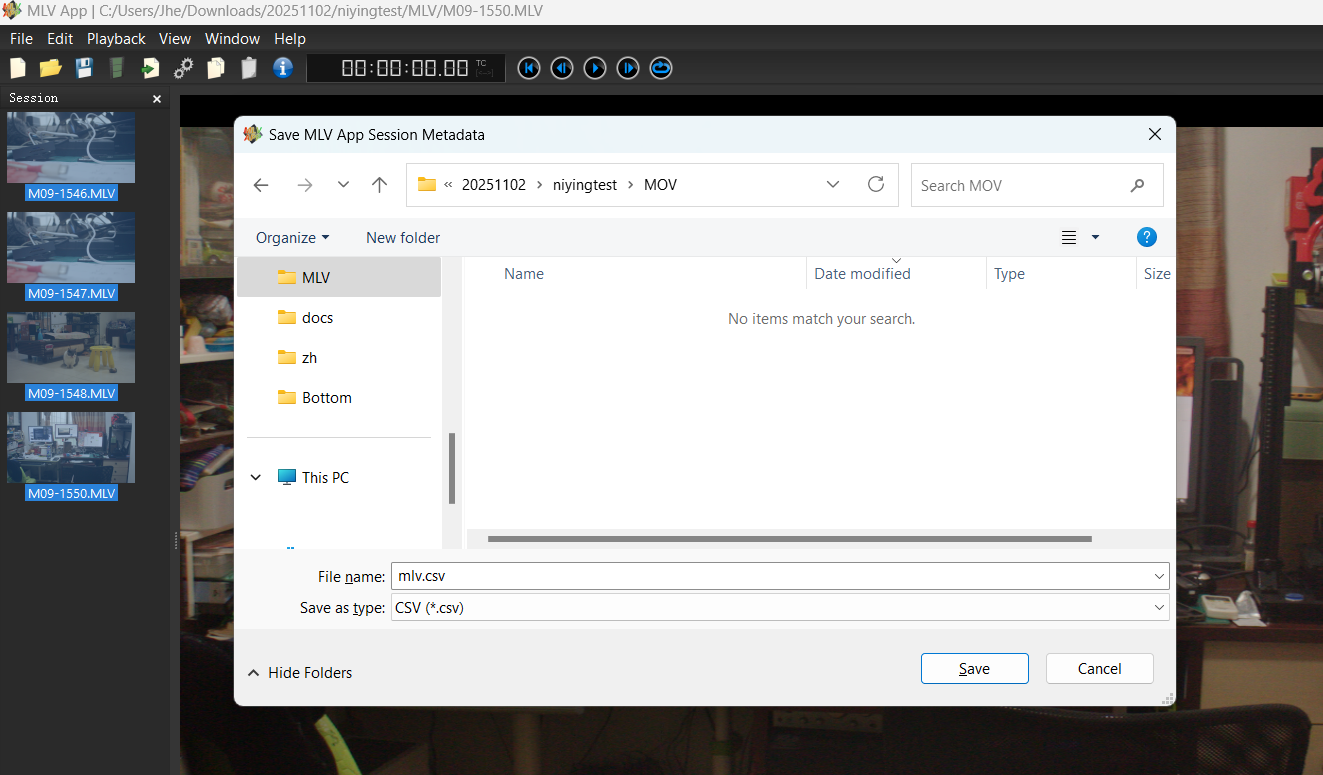Select the M09-1548.MLV clip thumbnail

click(71, 348)
